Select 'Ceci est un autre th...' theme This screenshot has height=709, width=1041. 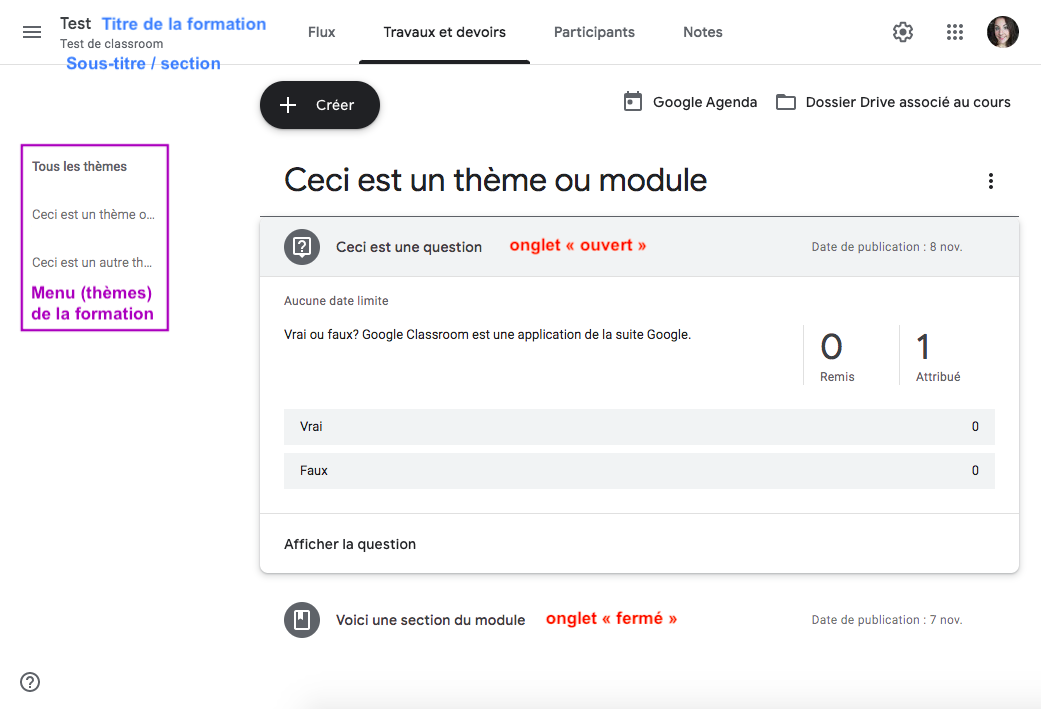(x=92, y=262)
